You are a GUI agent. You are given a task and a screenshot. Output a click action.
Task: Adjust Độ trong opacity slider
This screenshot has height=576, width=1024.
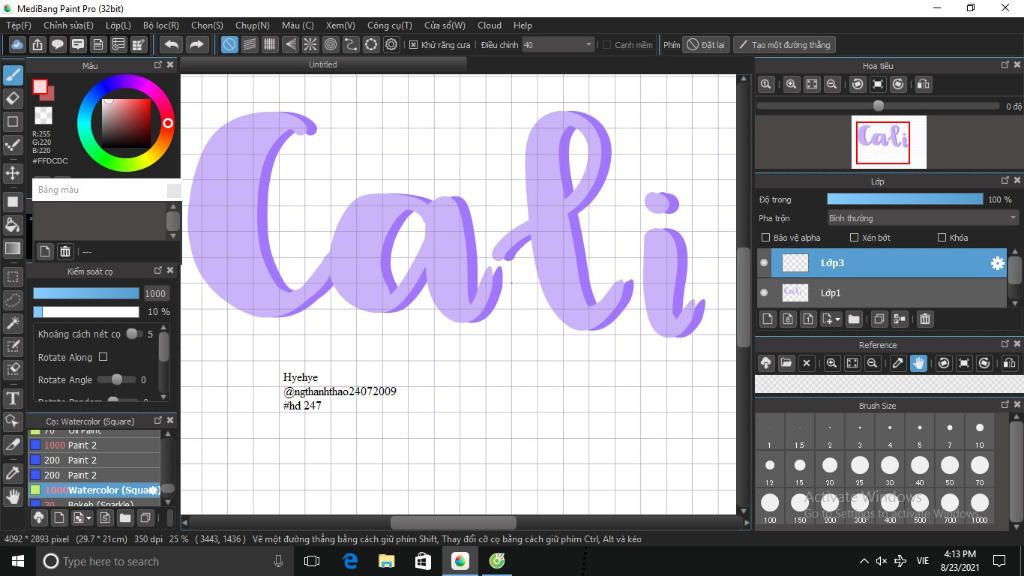point(904,199)
